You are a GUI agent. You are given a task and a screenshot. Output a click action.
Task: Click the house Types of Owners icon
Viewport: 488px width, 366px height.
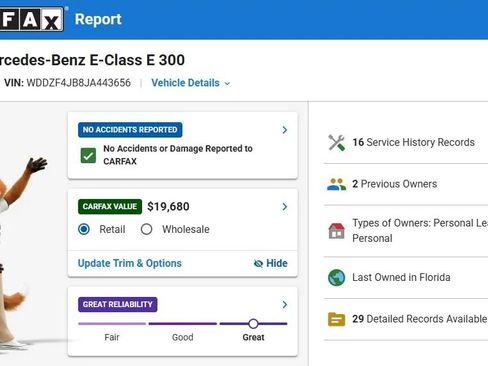click(x=336, y=231)
